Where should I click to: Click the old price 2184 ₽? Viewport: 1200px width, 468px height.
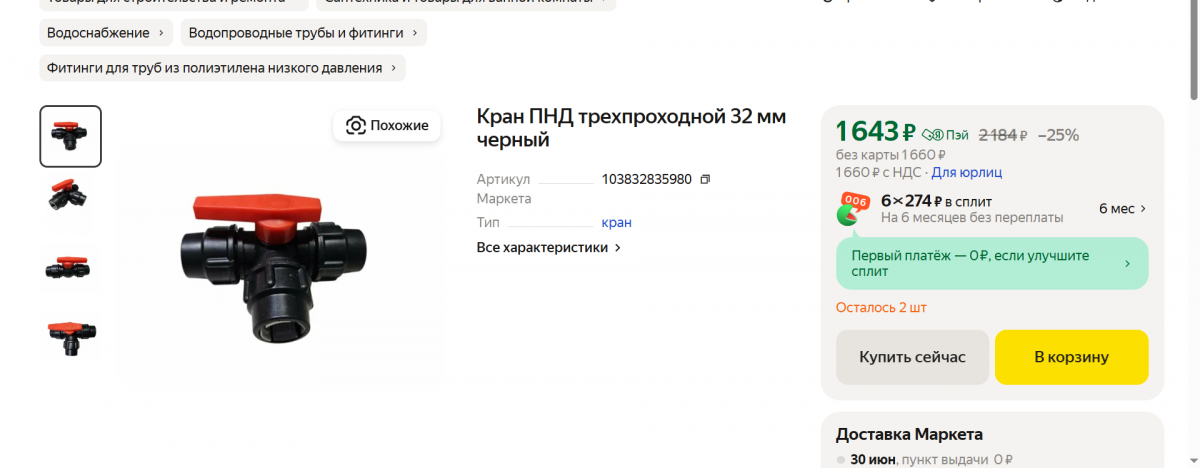(x=1003, y=134)
